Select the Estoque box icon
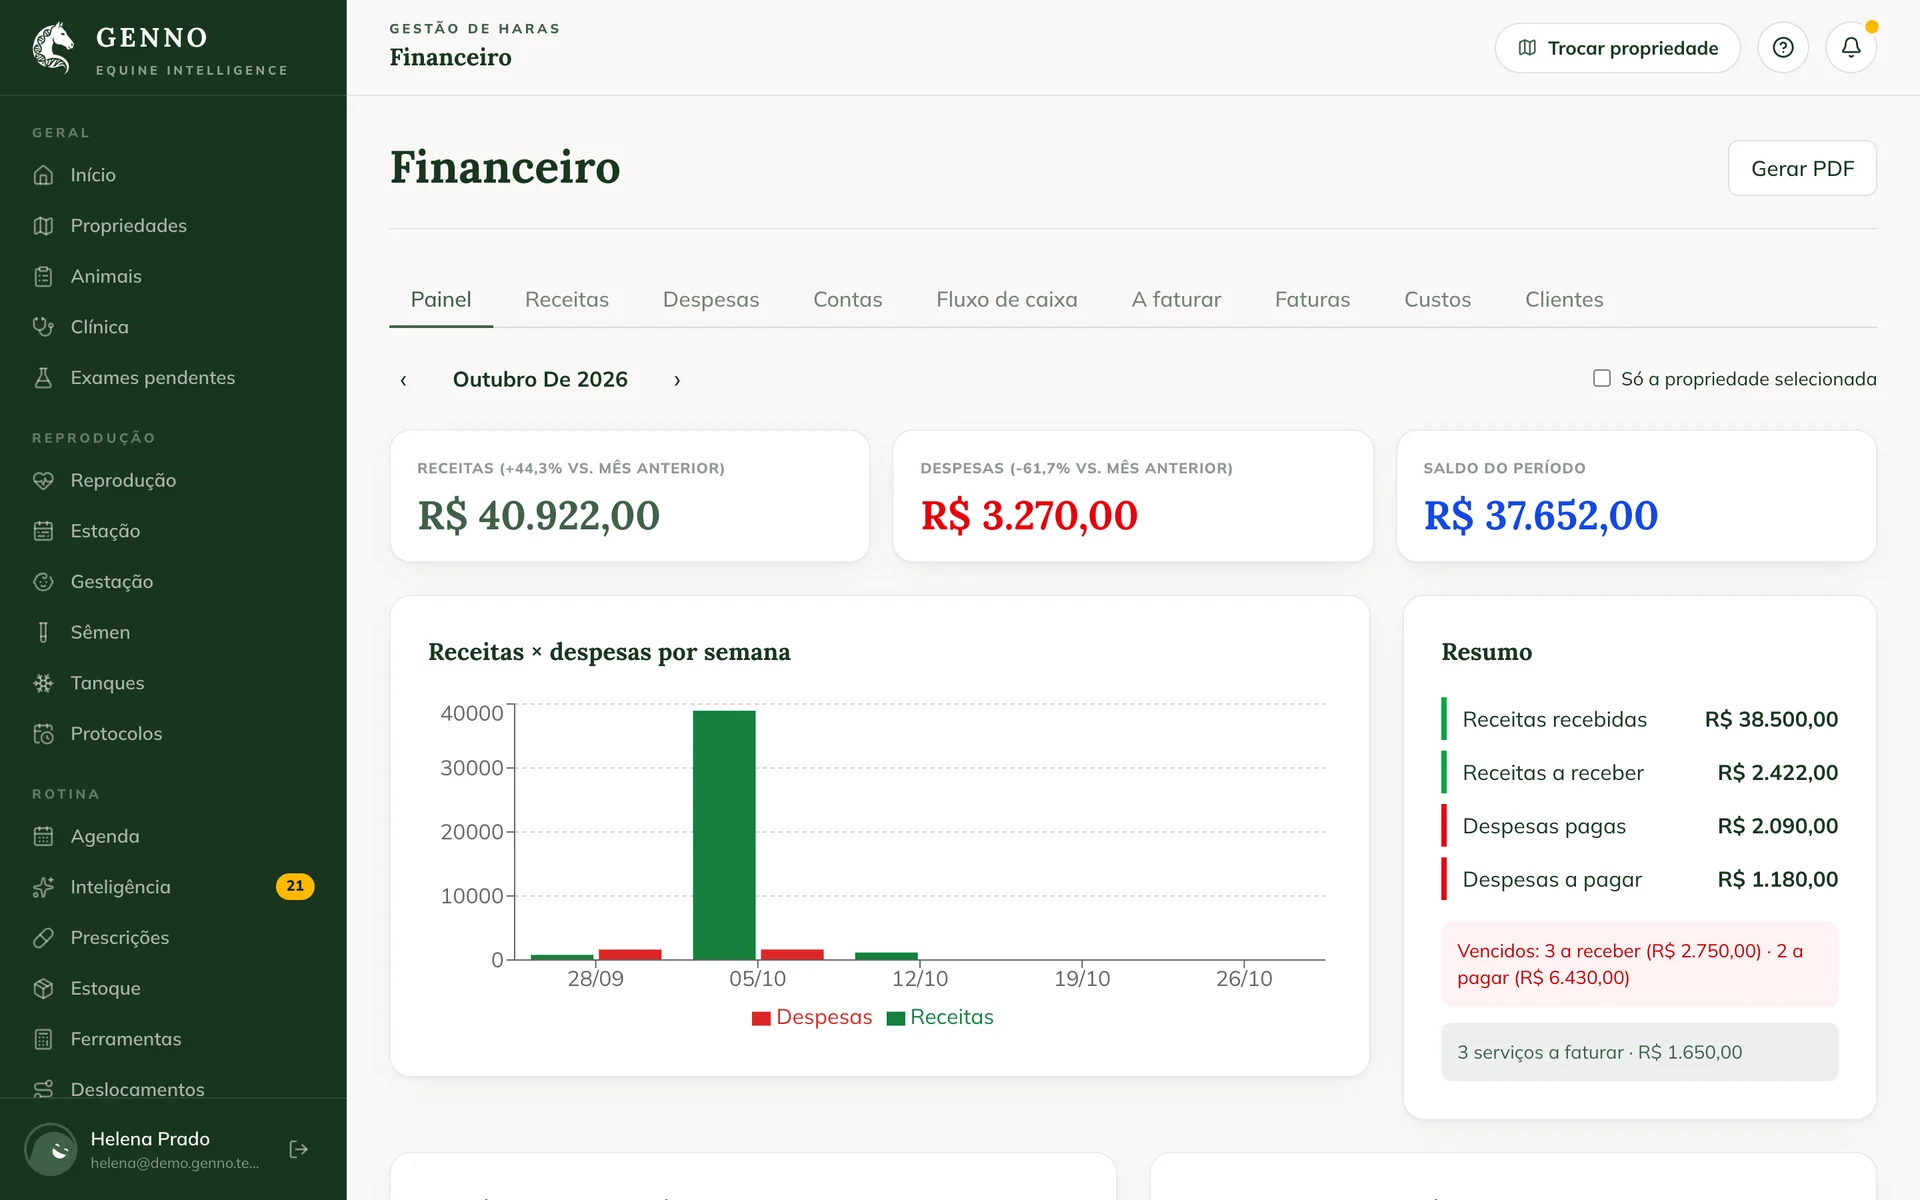 click(x=43, y=989)
